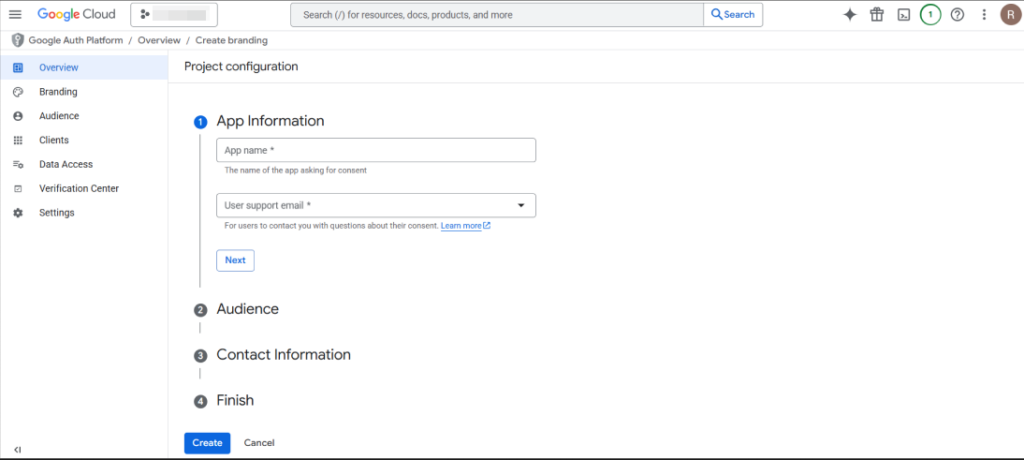This screenshot has width=1024, height=460.
Task: Click the Overview sidebar icon
Action: [x=18, y=67]
